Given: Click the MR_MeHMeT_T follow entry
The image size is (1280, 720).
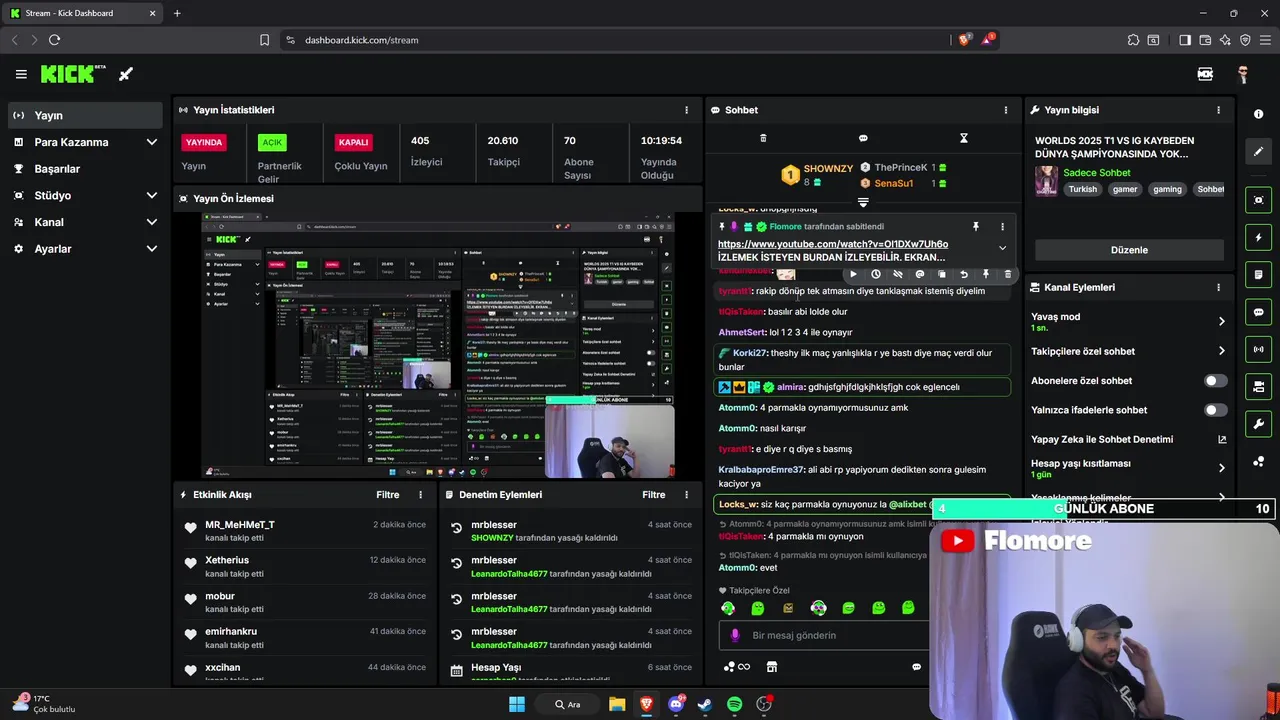Looking at the screenshot, I should pos(303,531).
